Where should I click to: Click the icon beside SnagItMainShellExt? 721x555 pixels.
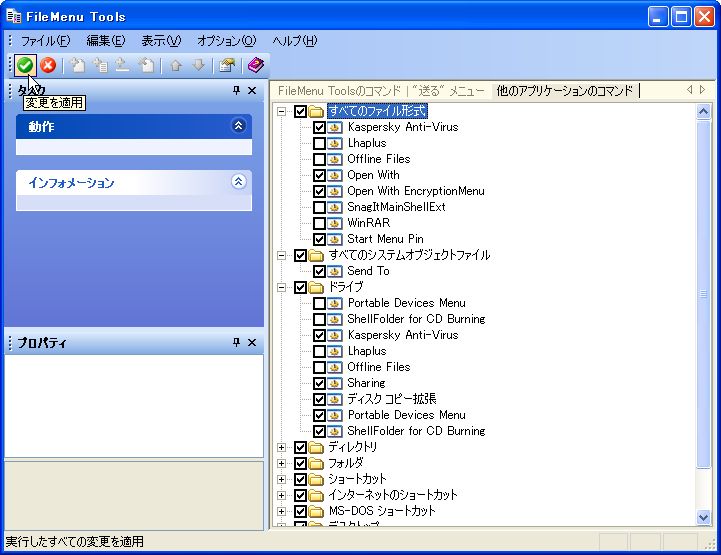(335, 207)
